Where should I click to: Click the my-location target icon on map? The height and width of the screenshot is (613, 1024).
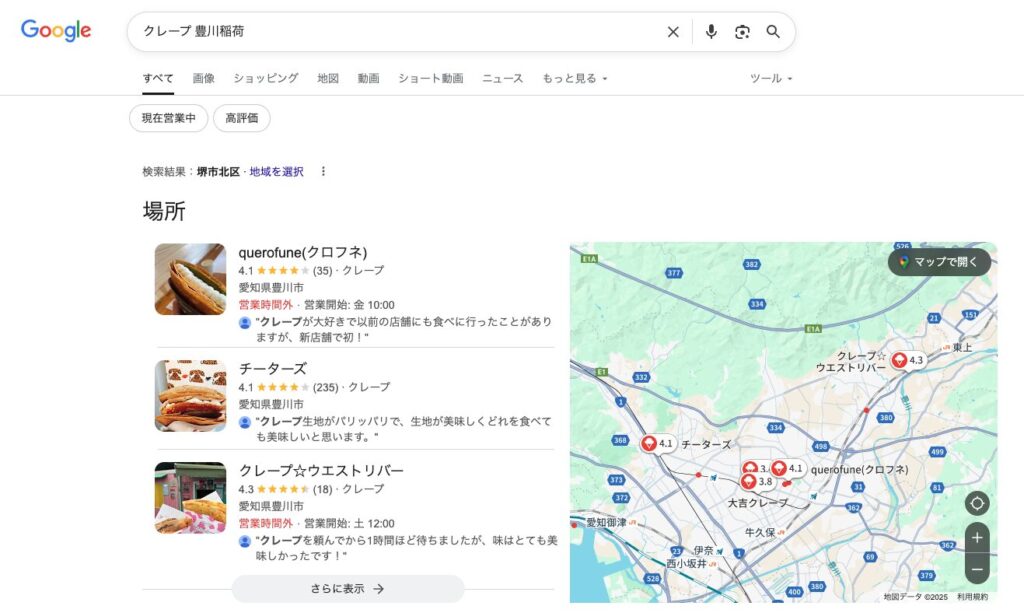tap(977, 503)
